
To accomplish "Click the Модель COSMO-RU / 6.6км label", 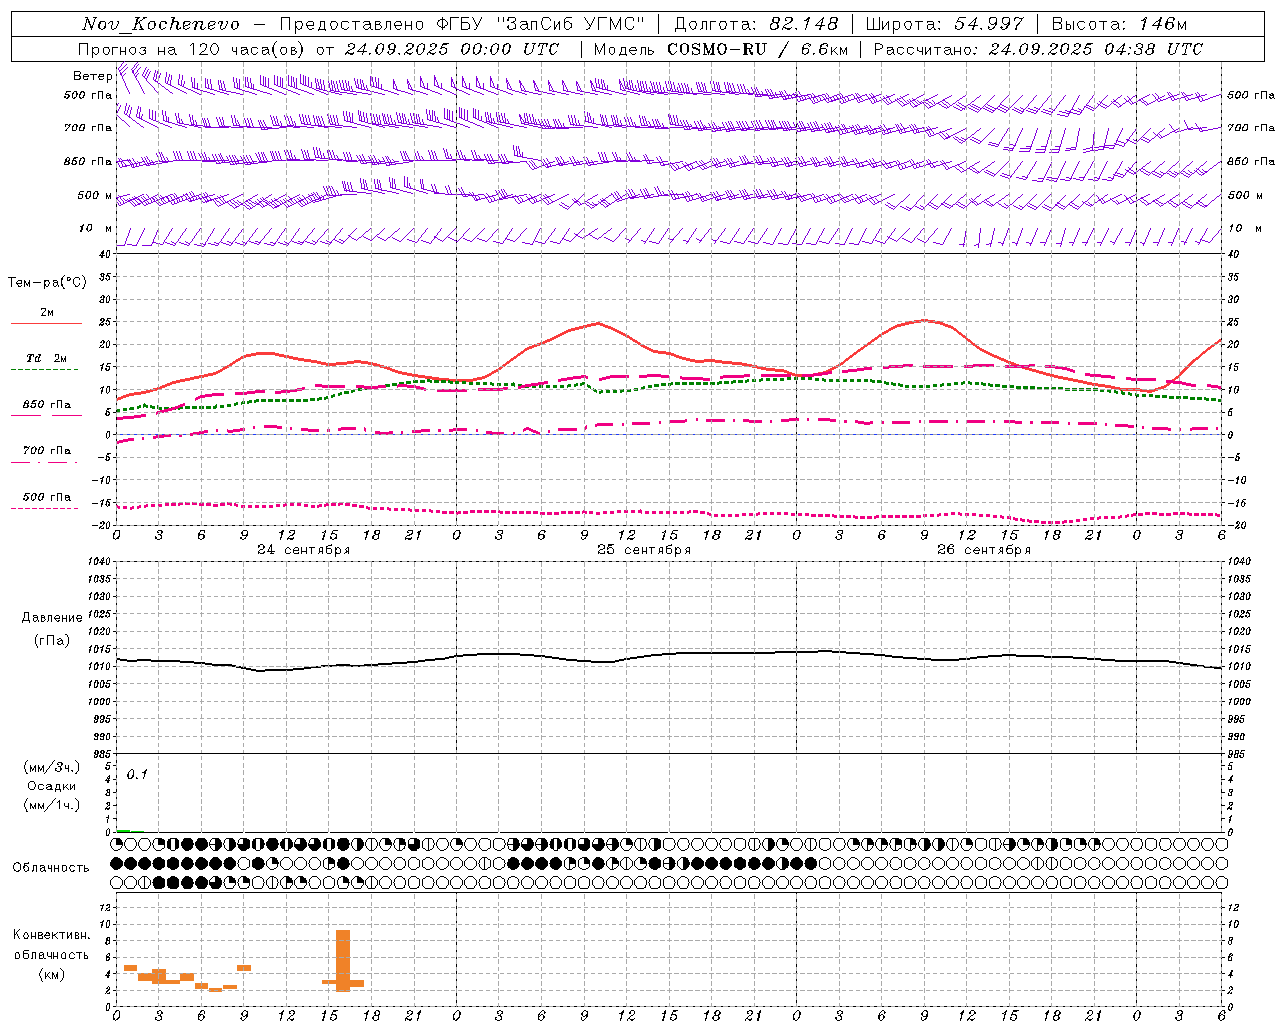I will pos(720,49).
